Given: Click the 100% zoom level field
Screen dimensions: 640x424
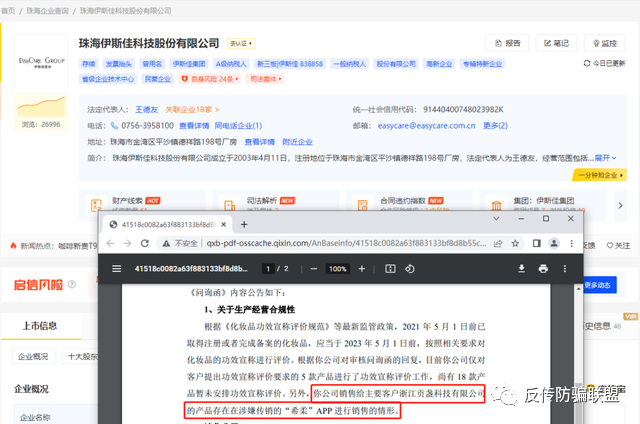Looking at the screenshot, I should (338, 269).
